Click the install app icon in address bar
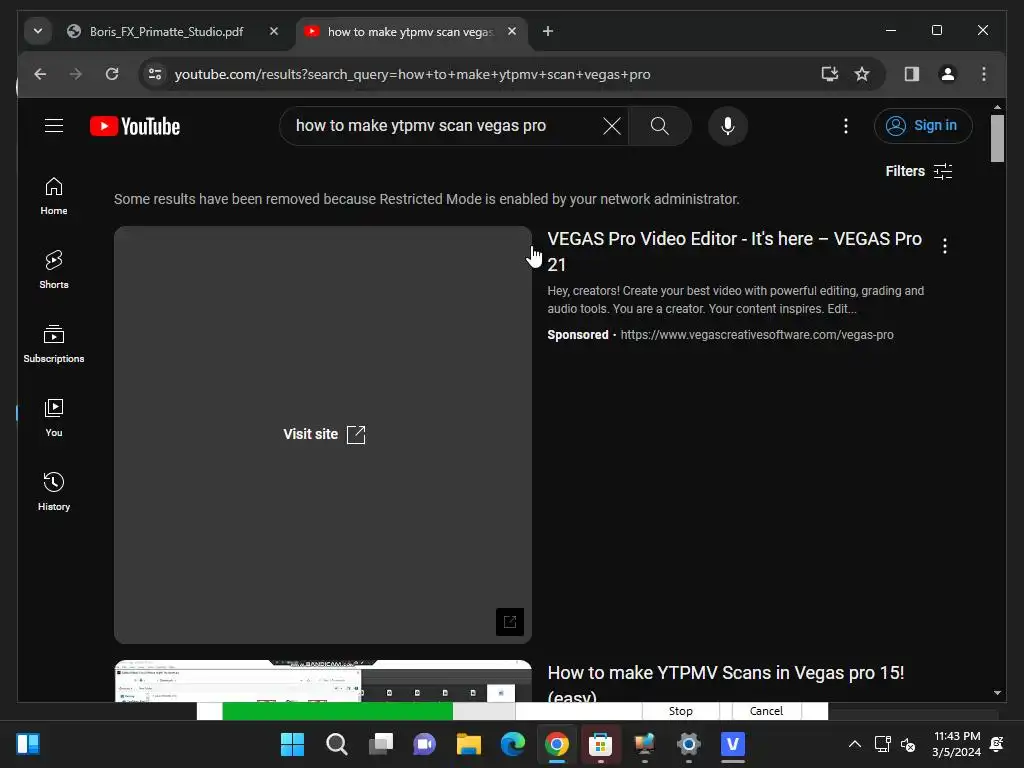1024x768 pixels. pyautogui.click(x=829, y=74)
